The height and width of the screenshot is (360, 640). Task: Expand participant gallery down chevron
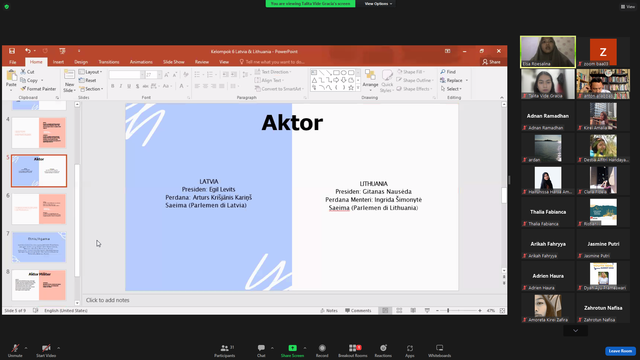pyautogui.click(x=576, y=331)
